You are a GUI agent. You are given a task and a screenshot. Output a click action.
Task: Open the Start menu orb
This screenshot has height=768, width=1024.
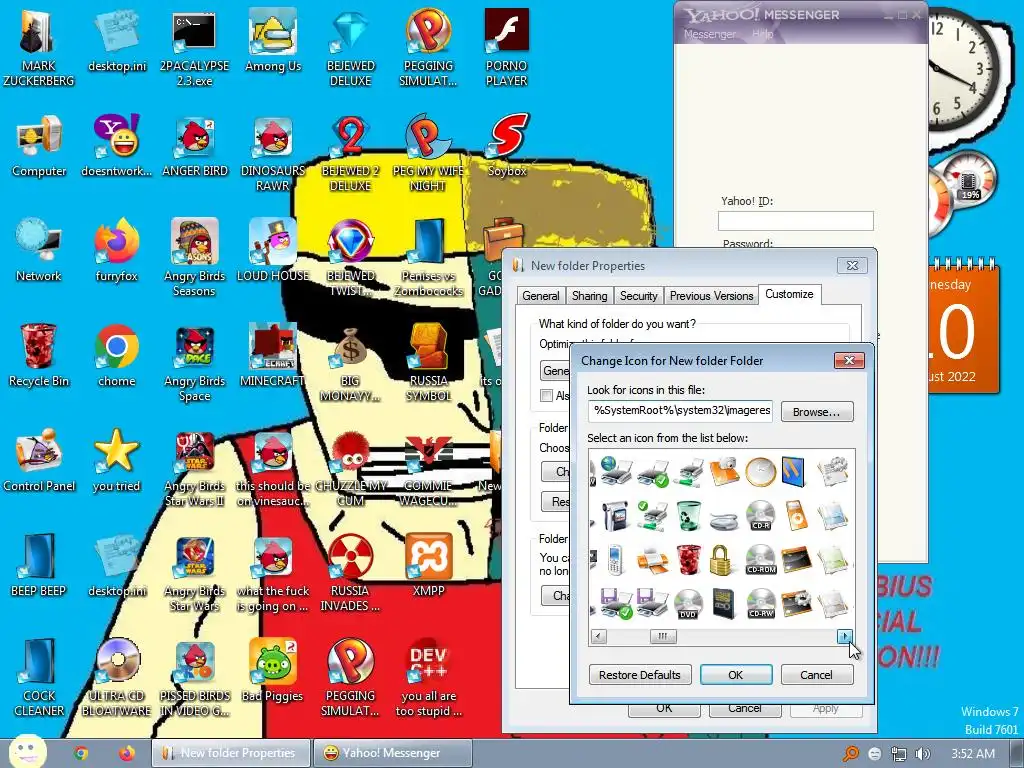point(27,750)
